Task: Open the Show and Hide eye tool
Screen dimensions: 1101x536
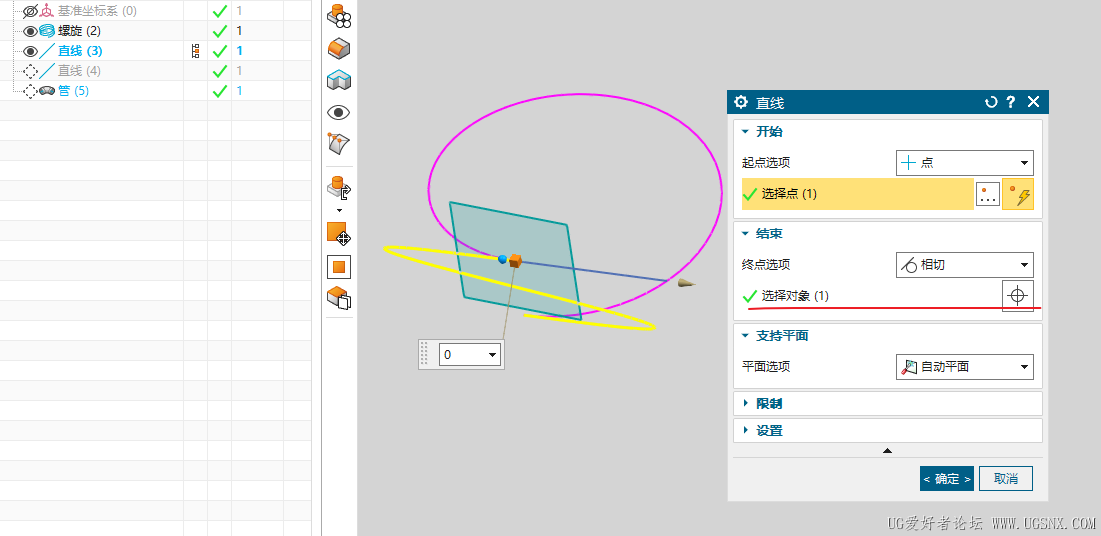Action: [x=339, y=112]
